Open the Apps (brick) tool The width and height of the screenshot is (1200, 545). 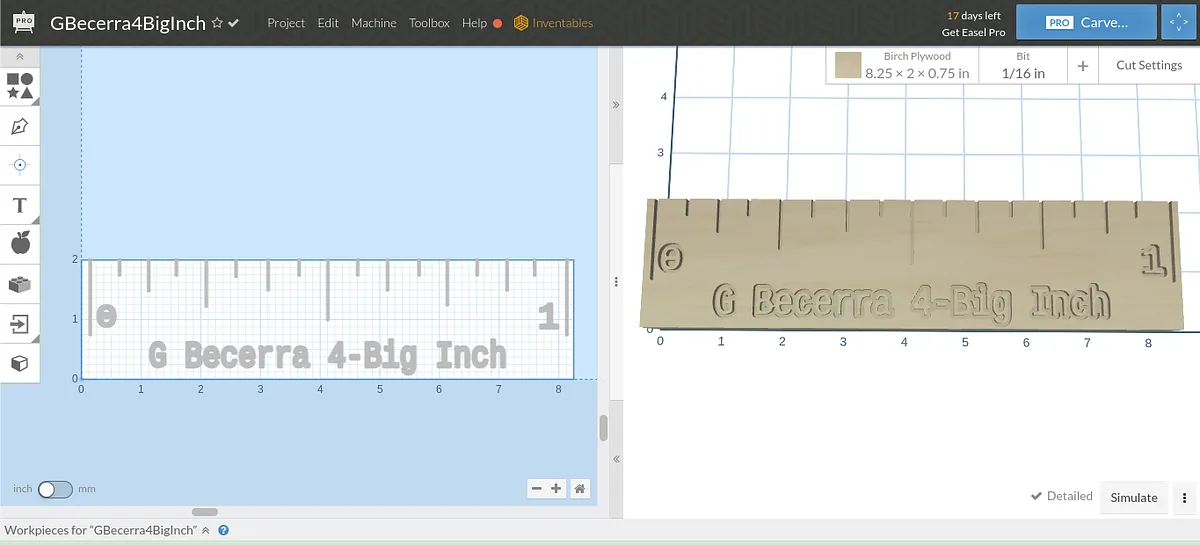point(19,284)
